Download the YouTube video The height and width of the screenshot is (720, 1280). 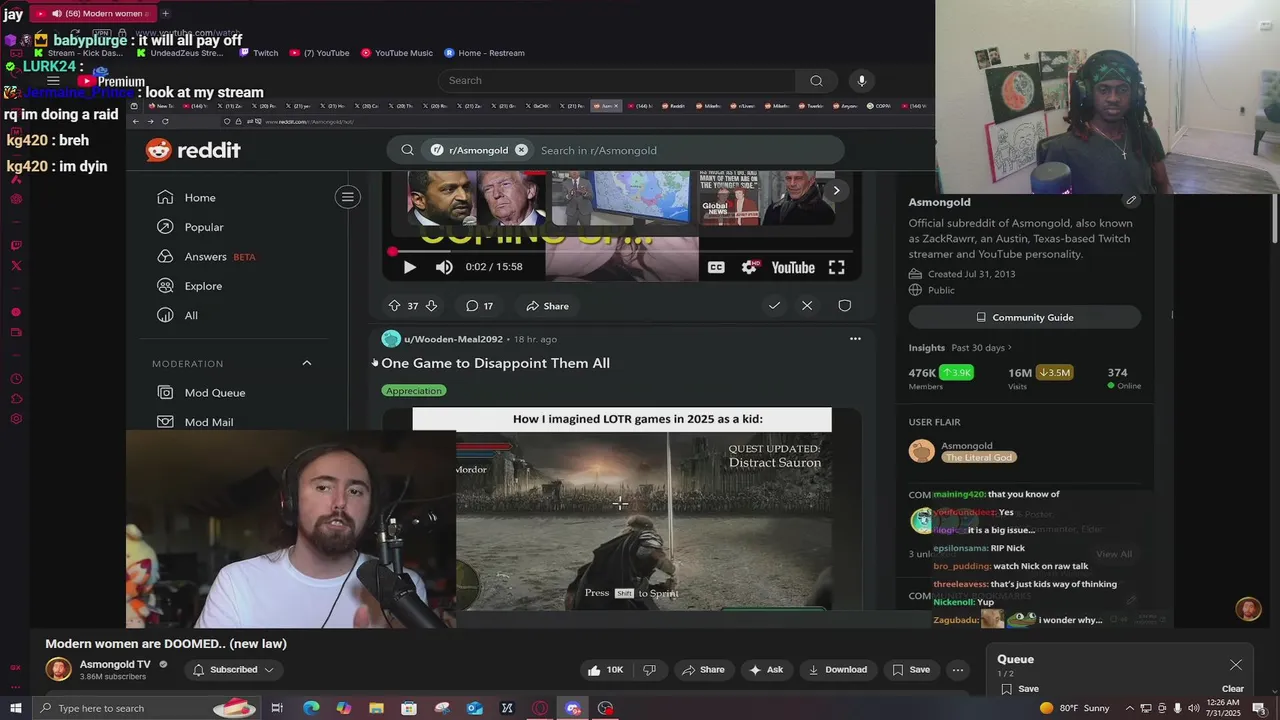pos(837,670)
